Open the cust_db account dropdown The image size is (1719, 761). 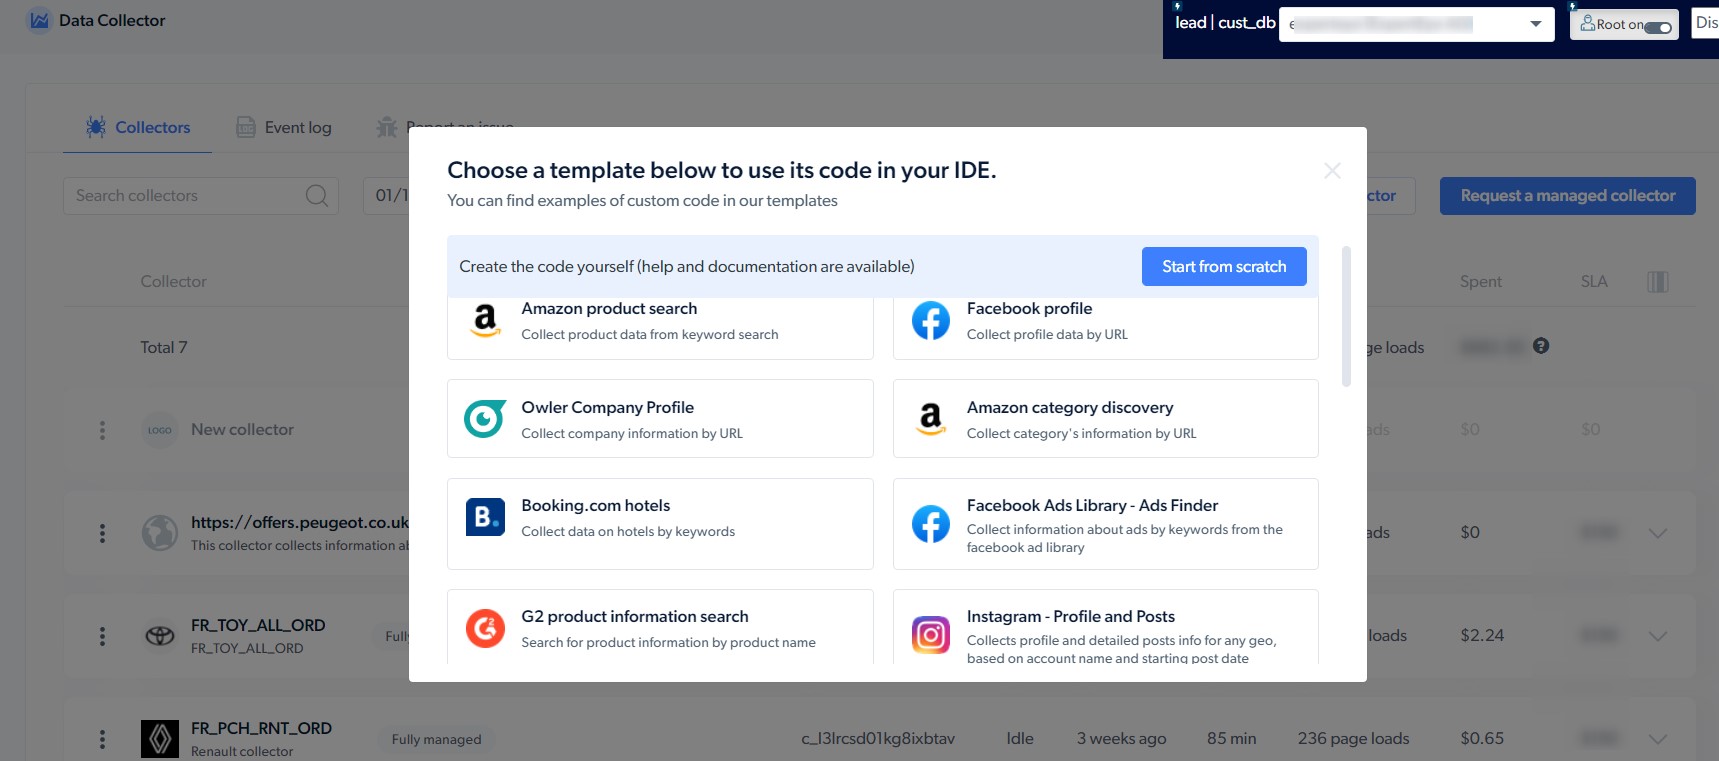point(1416,24)
